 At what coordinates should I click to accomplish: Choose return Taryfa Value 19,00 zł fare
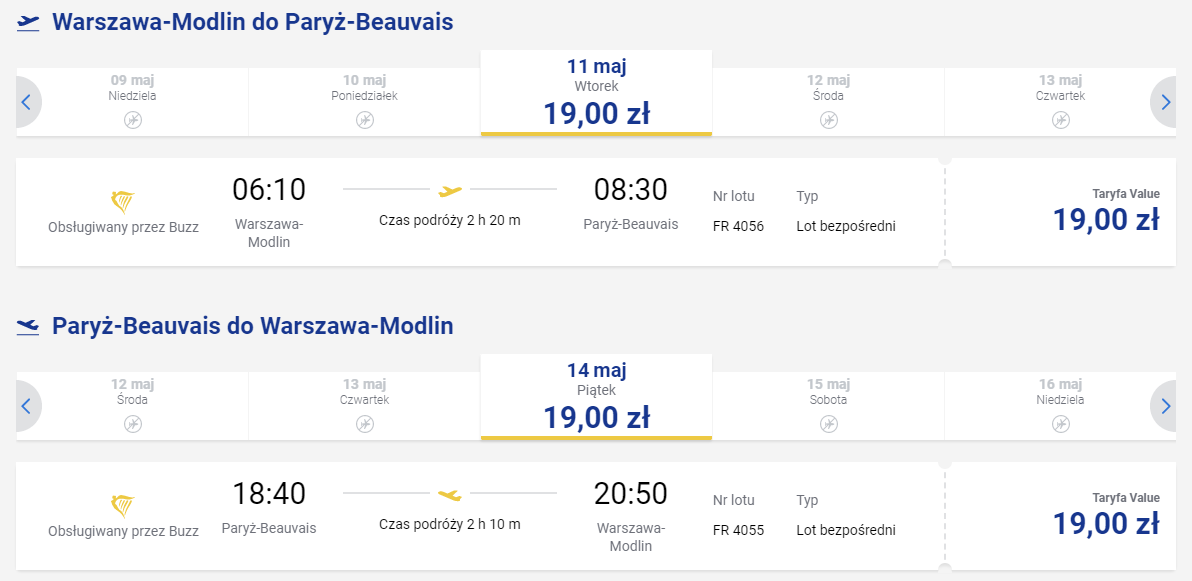point(1060,516)
